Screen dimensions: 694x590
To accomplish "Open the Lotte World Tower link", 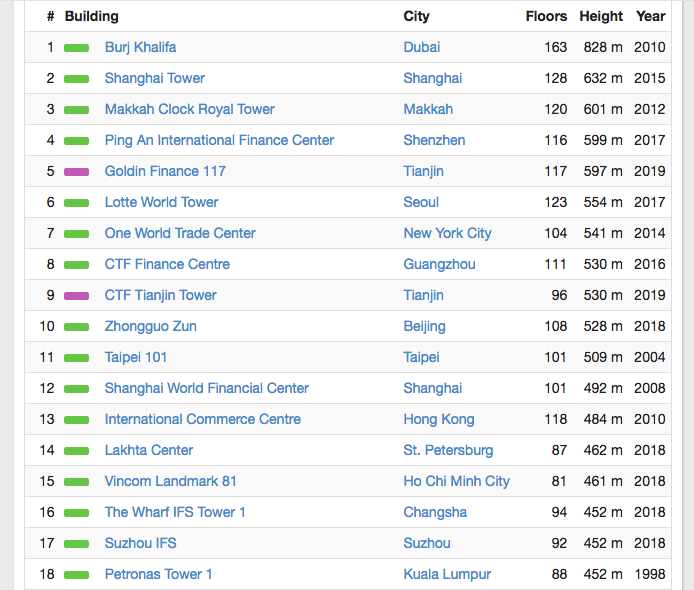I will pos(161,202).
